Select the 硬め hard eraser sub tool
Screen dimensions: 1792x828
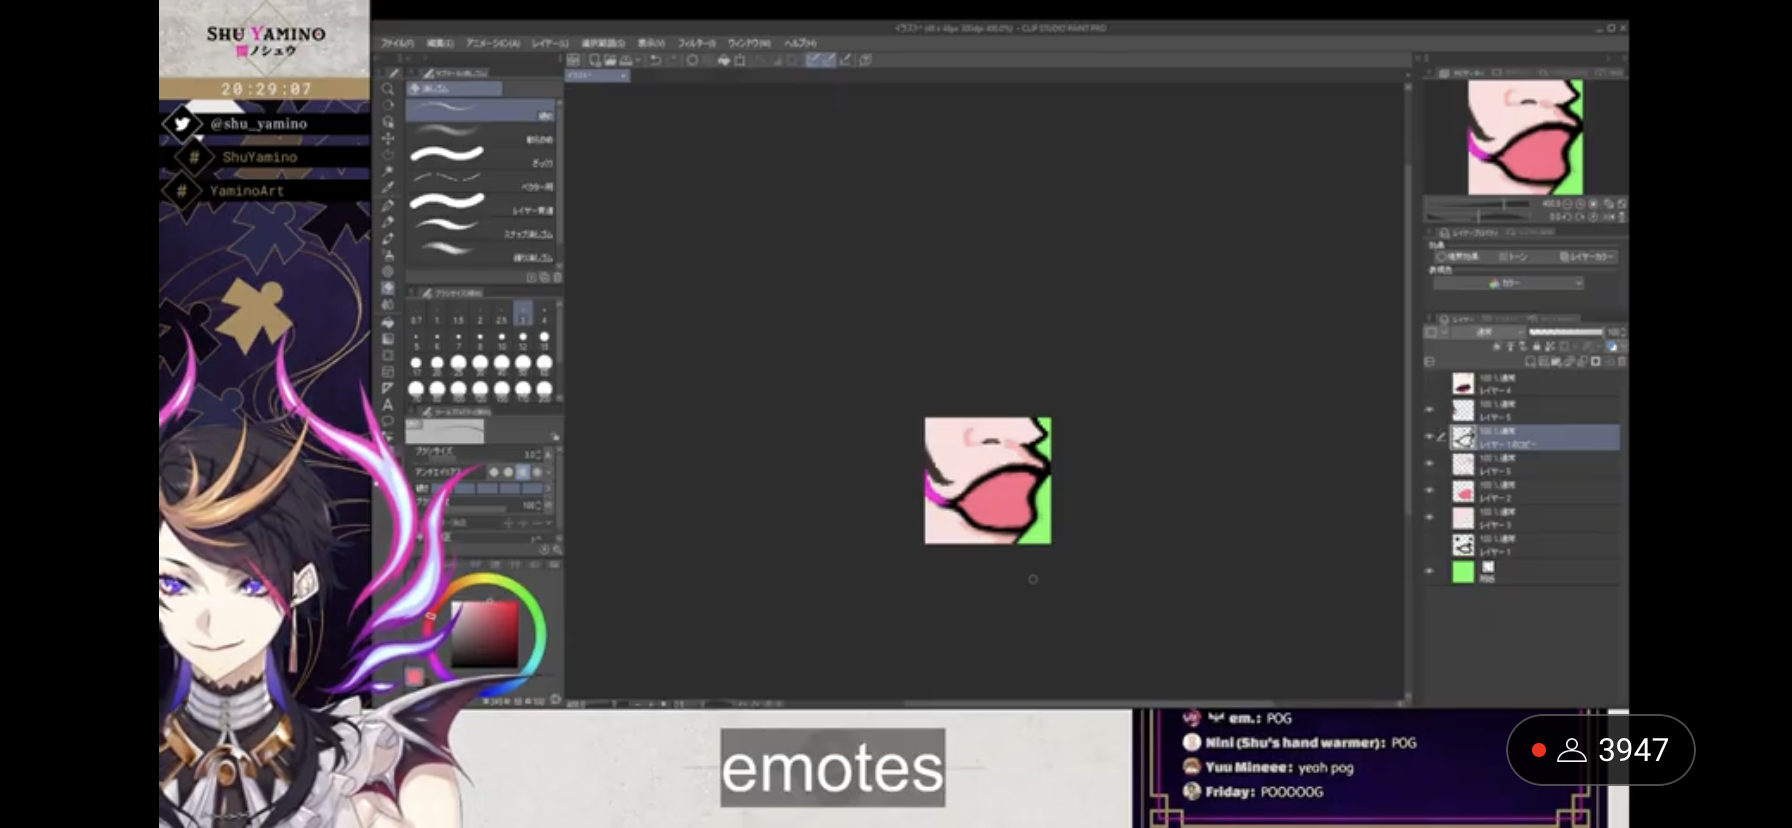[x=480, y=111]
